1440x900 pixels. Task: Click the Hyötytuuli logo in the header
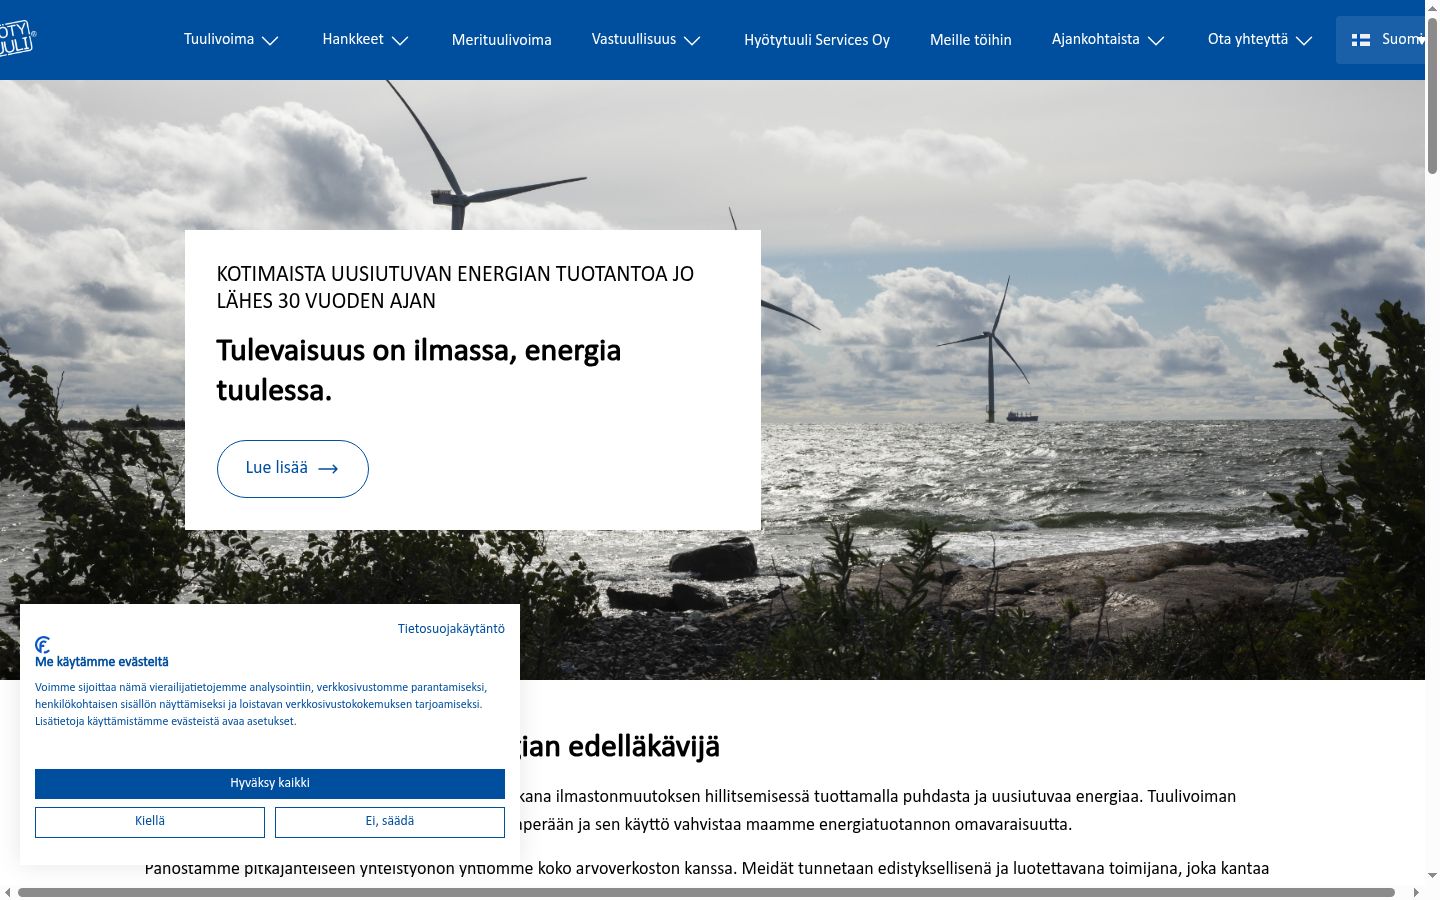pyautogui.click(x=17, y=39)
